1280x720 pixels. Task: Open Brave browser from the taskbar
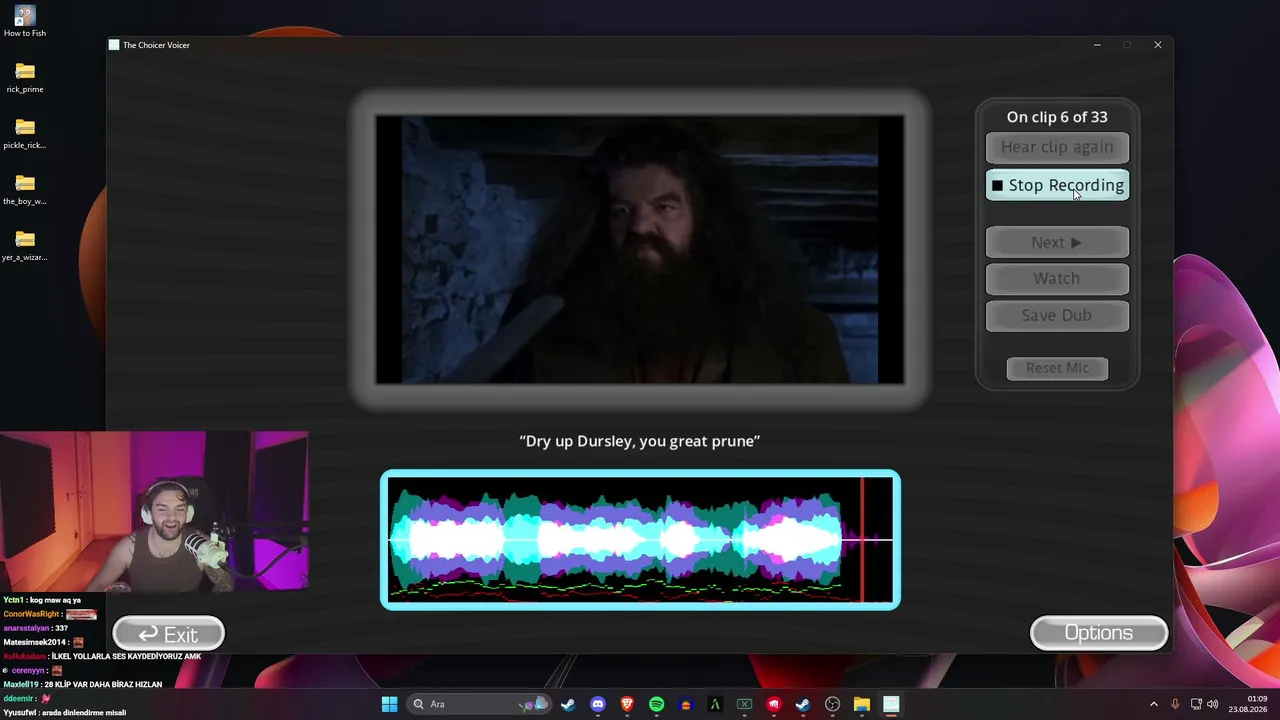tap(627, 704)
